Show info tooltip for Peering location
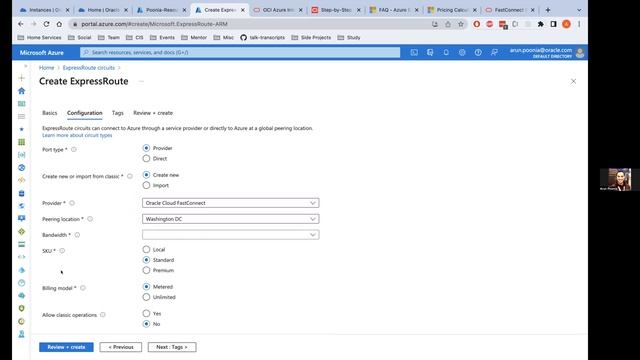The image size is (640, 360). tap(90, 219)
